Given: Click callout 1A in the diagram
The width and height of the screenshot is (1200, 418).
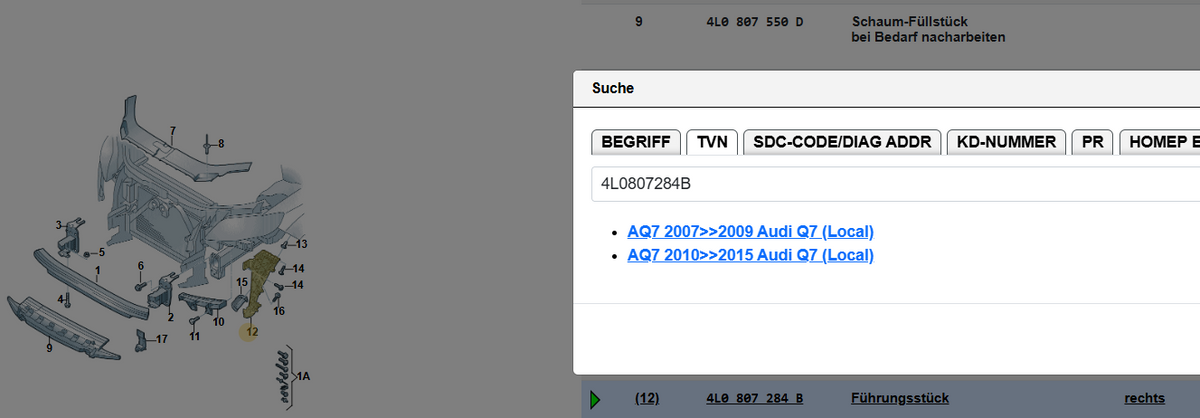Looking at the screenshot, I should (304, 376).
